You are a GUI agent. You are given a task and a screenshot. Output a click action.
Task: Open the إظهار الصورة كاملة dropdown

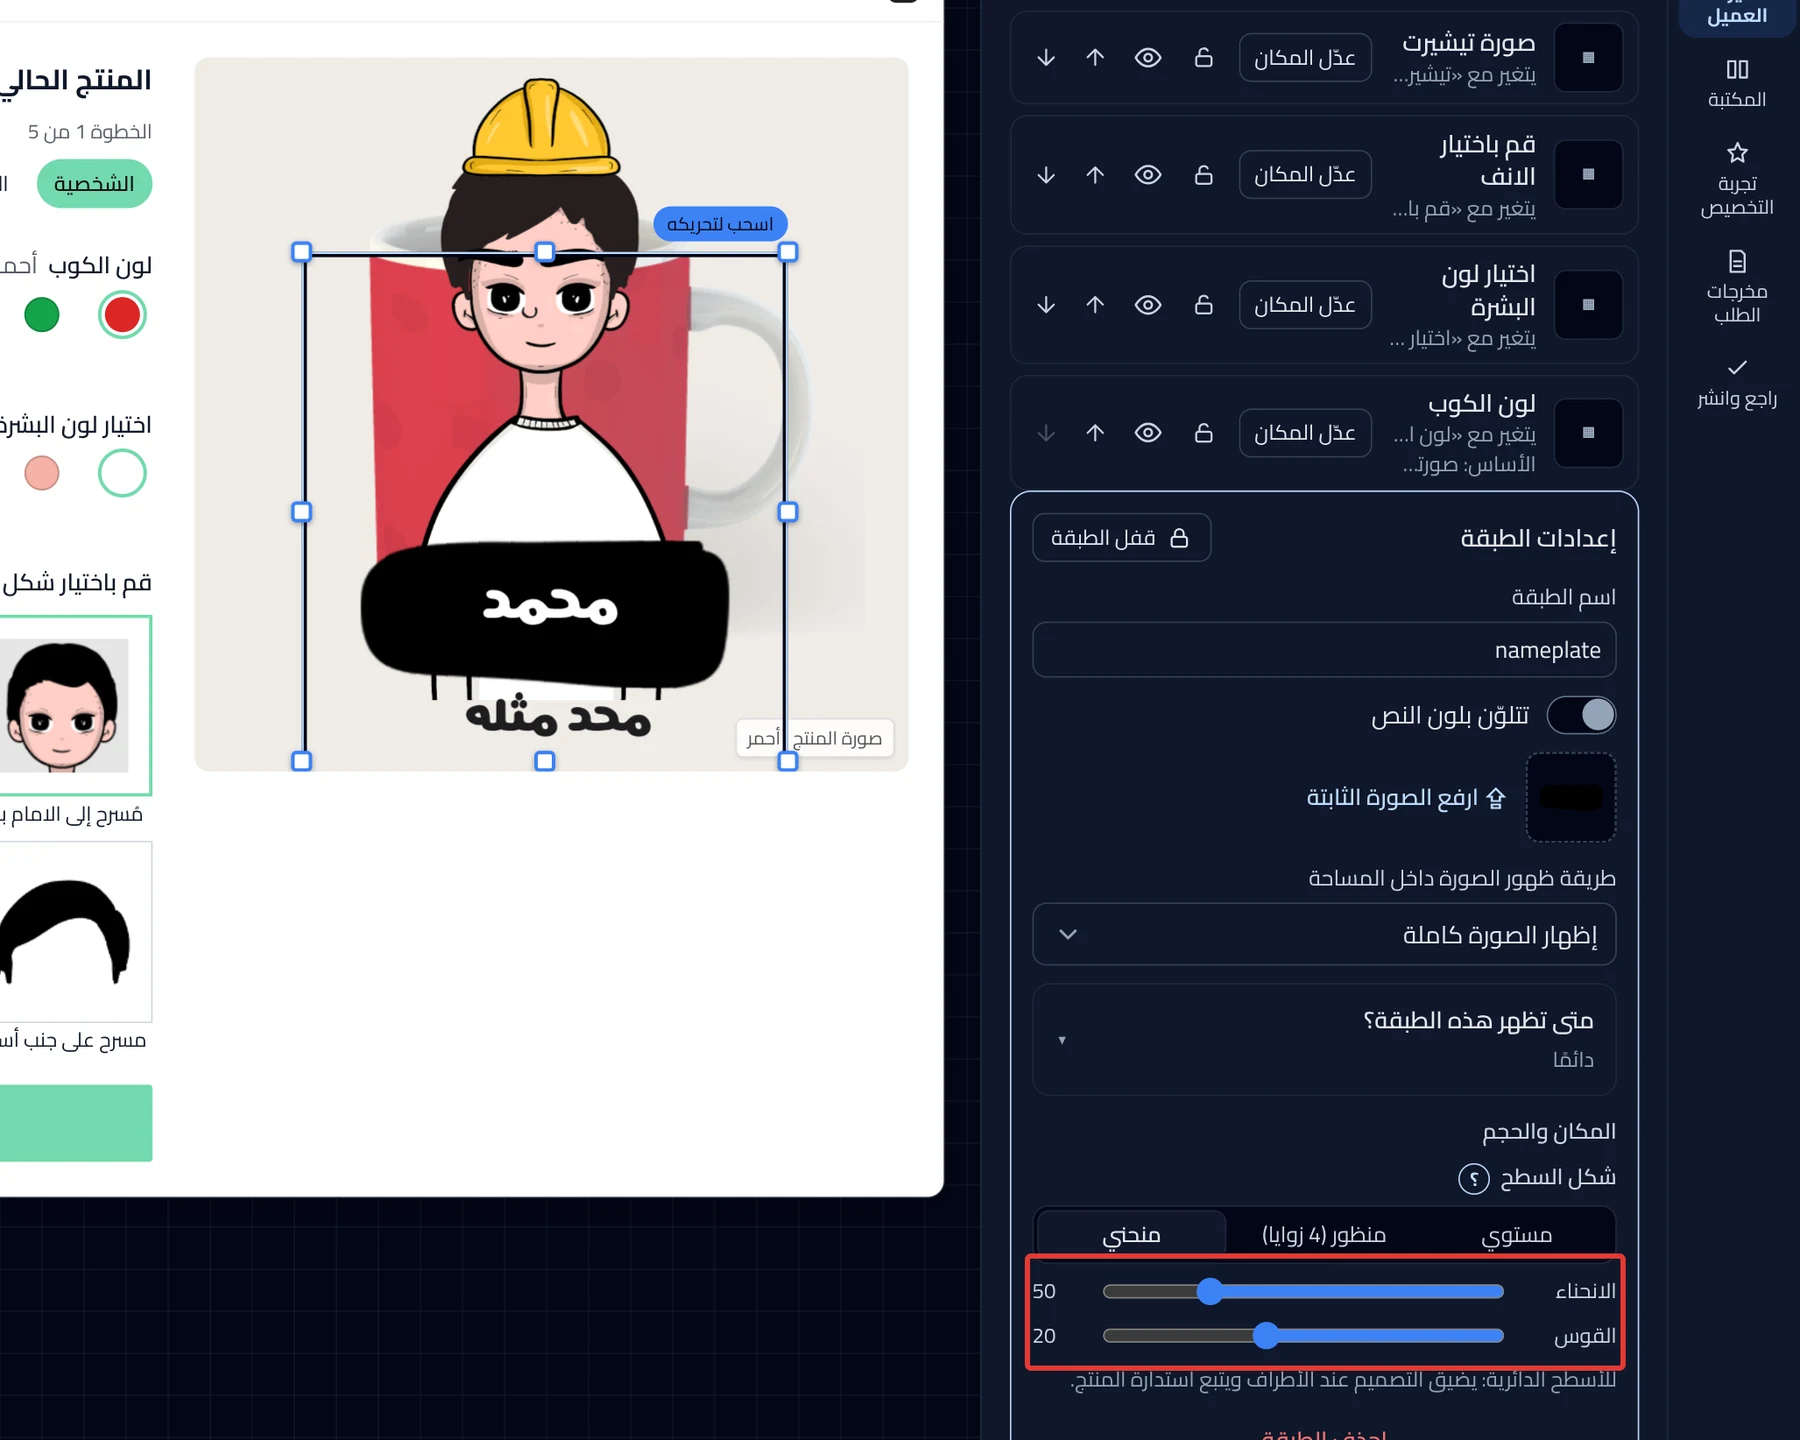click(1324, 934)
